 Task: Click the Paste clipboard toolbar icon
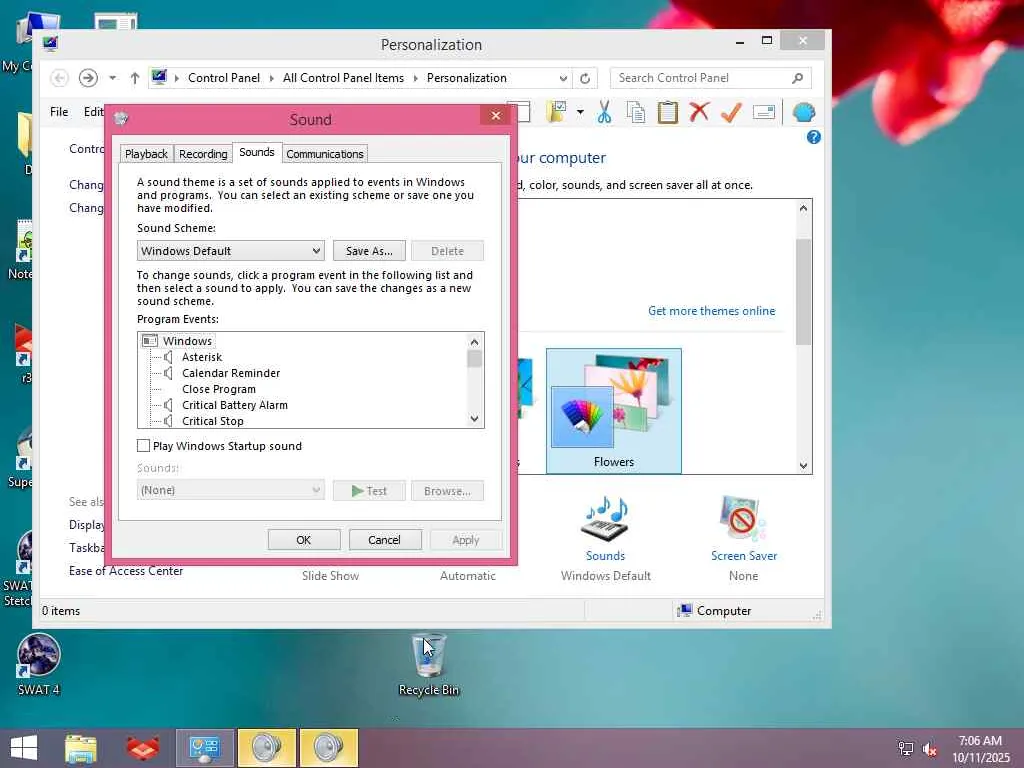pos(667,112)
